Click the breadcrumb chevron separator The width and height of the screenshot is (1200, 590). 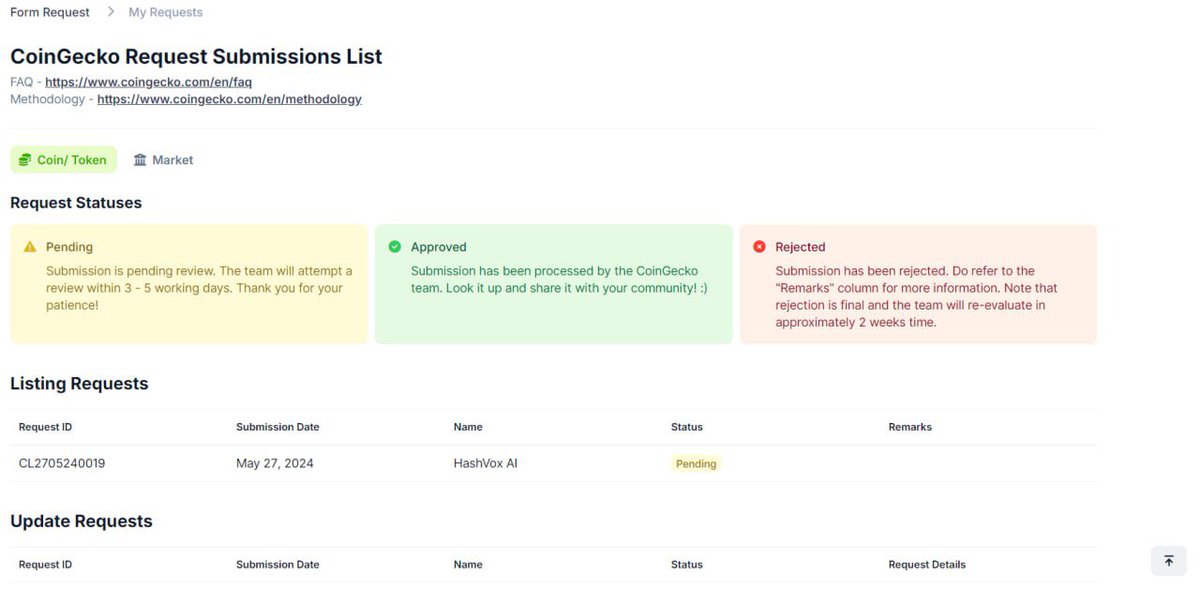(x=111, y=12)
